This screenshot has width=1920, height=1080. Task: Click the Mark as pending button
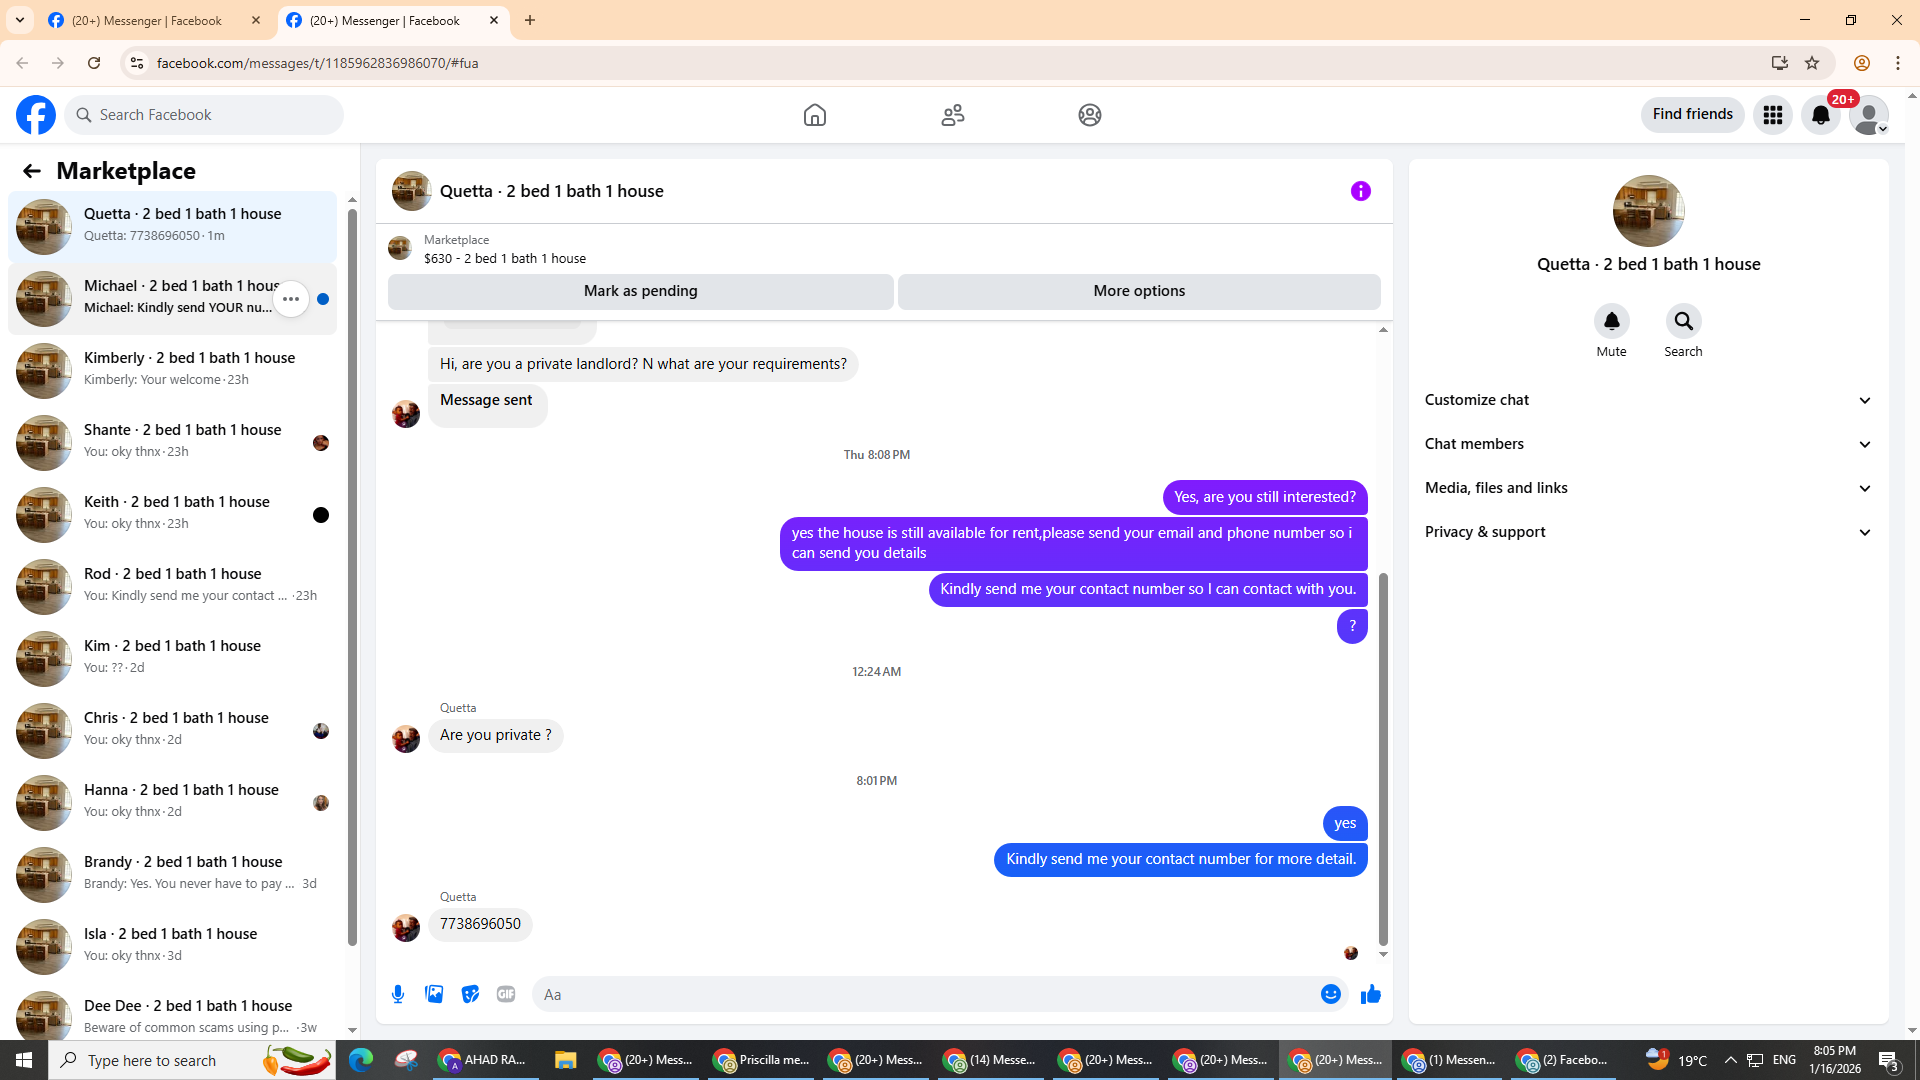pos(640,291)
